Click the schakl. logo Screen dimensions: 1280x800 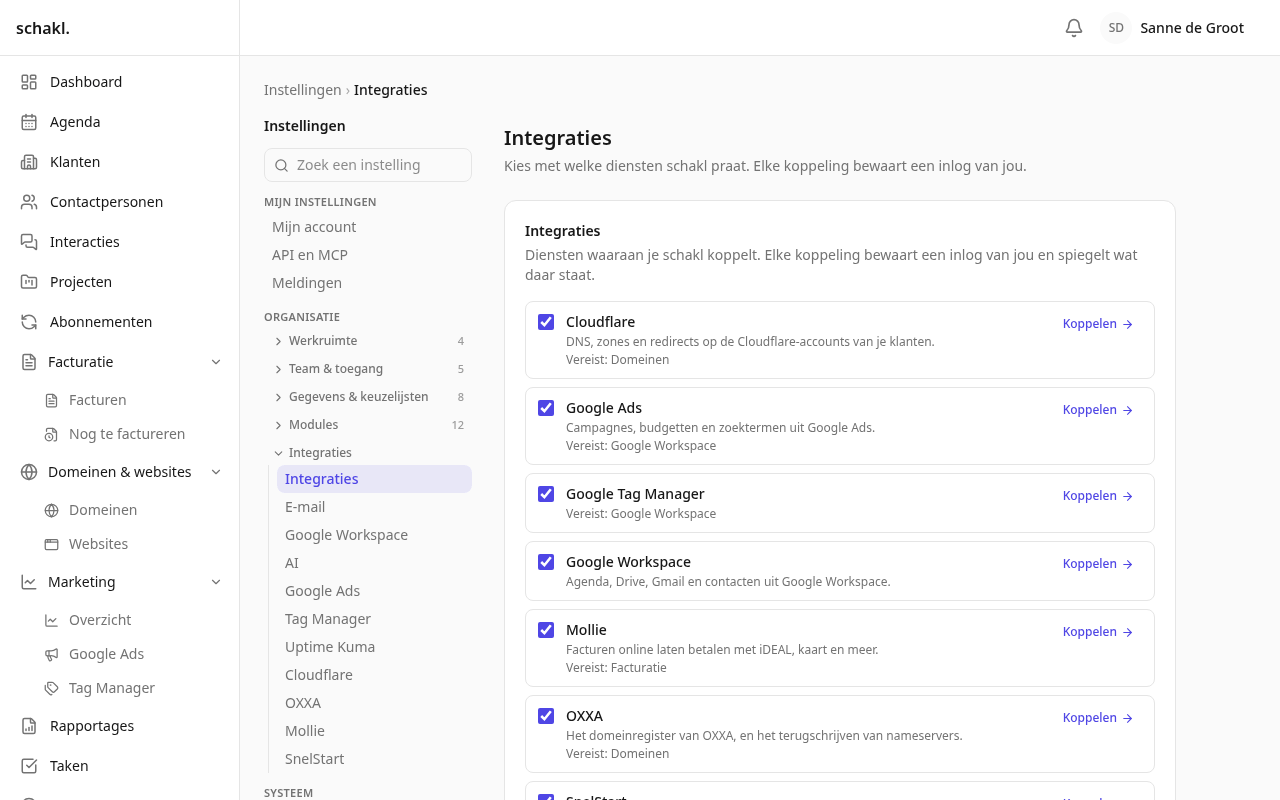click(43, 28)
